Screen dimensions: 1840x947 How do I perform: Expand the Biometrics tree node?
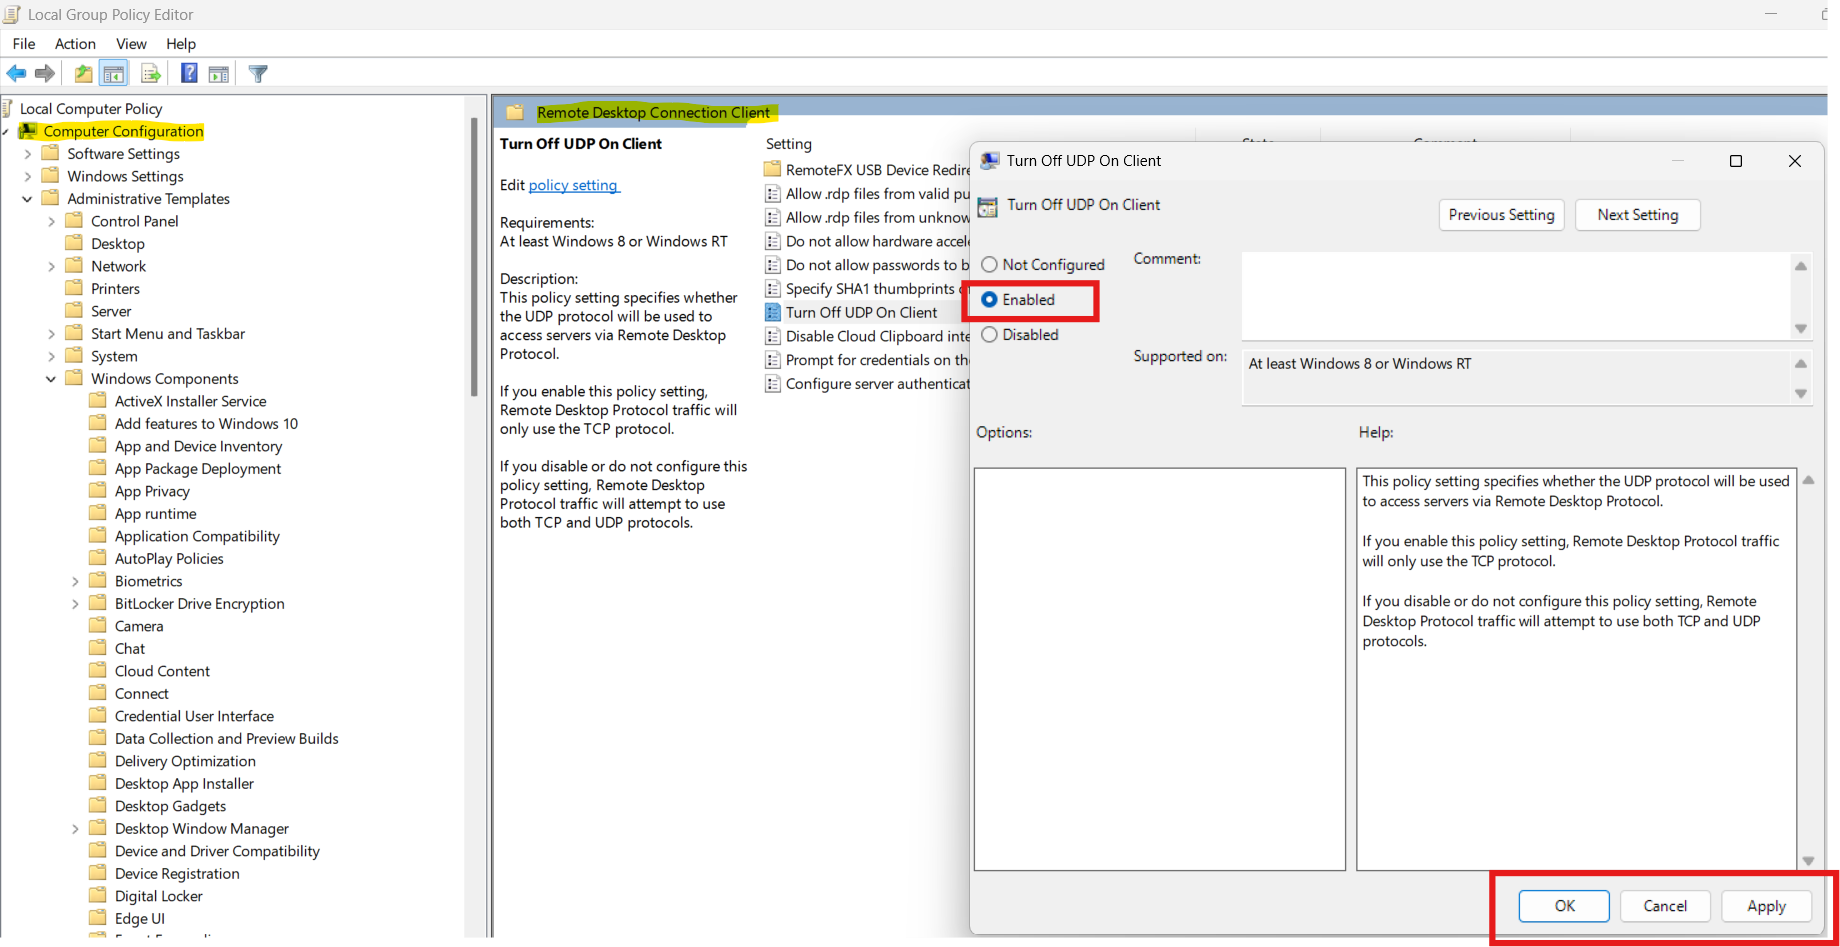75,581
